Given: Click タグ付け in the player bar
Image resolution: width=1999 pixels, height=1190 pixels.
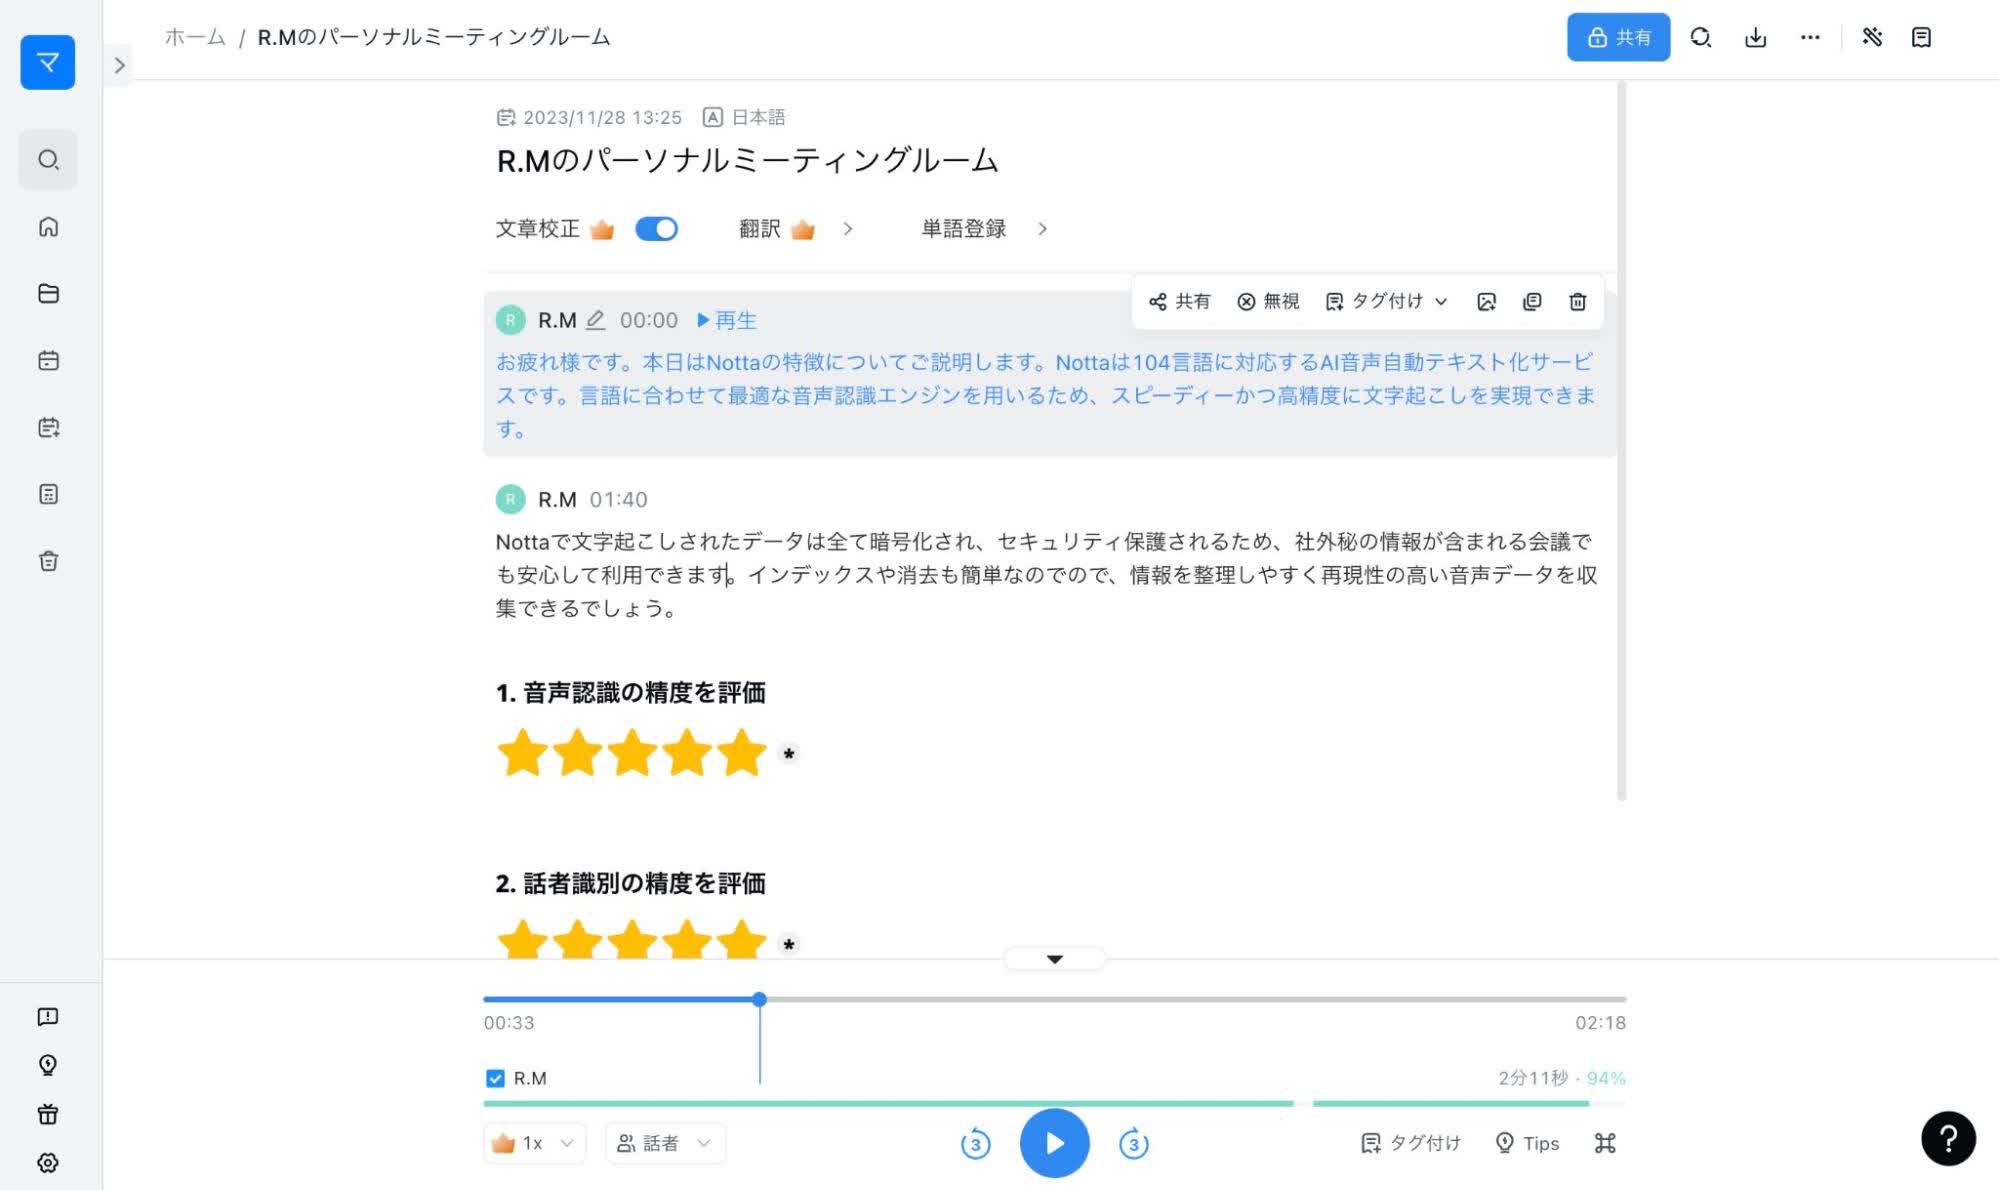Looking at the screenshot, I should pyautogui.click(x=1411, y=1143).
